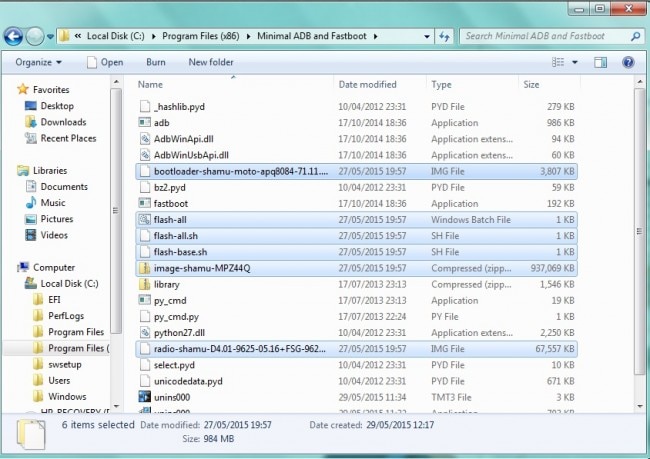Image resolution: width=650 pixels, height=459 pixels.
Task: Click Minimal ADB and Fastboot breadcrumb
Action: point(312,36)
